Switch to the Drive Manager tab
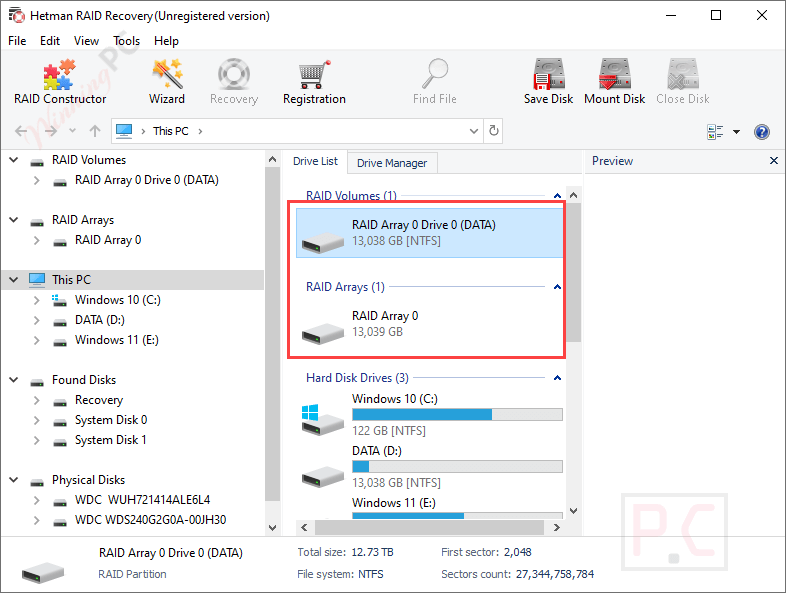 [x=392, y=163]
